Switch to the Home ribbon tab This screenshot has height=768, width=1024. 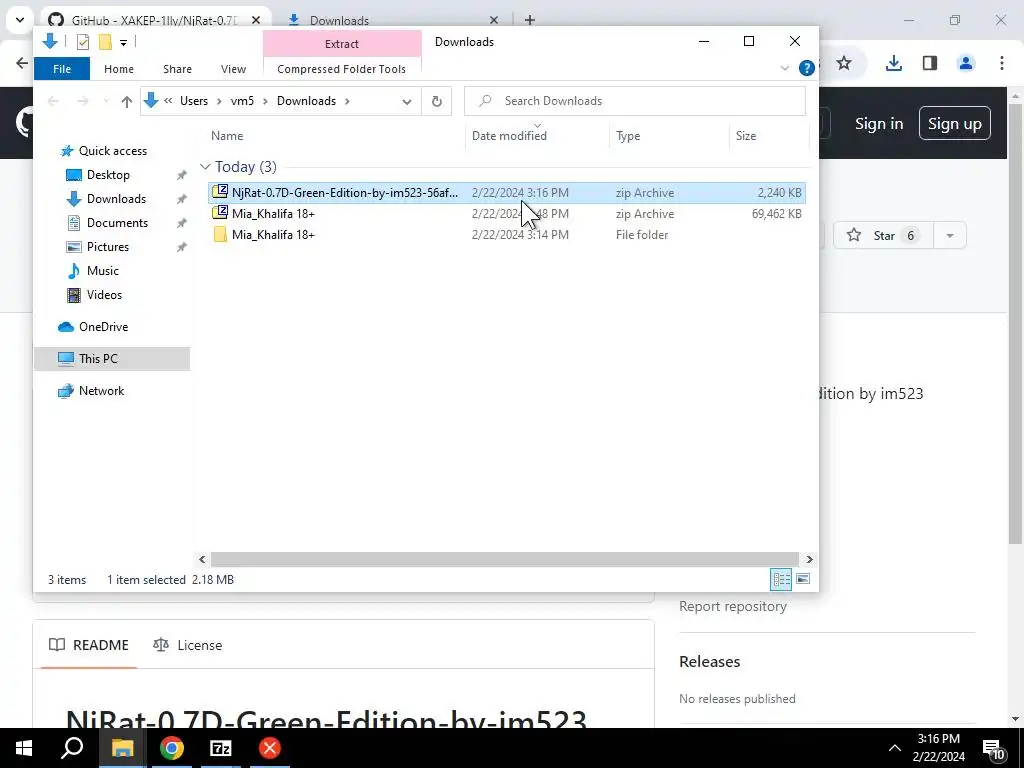click(x=119, y=69)
